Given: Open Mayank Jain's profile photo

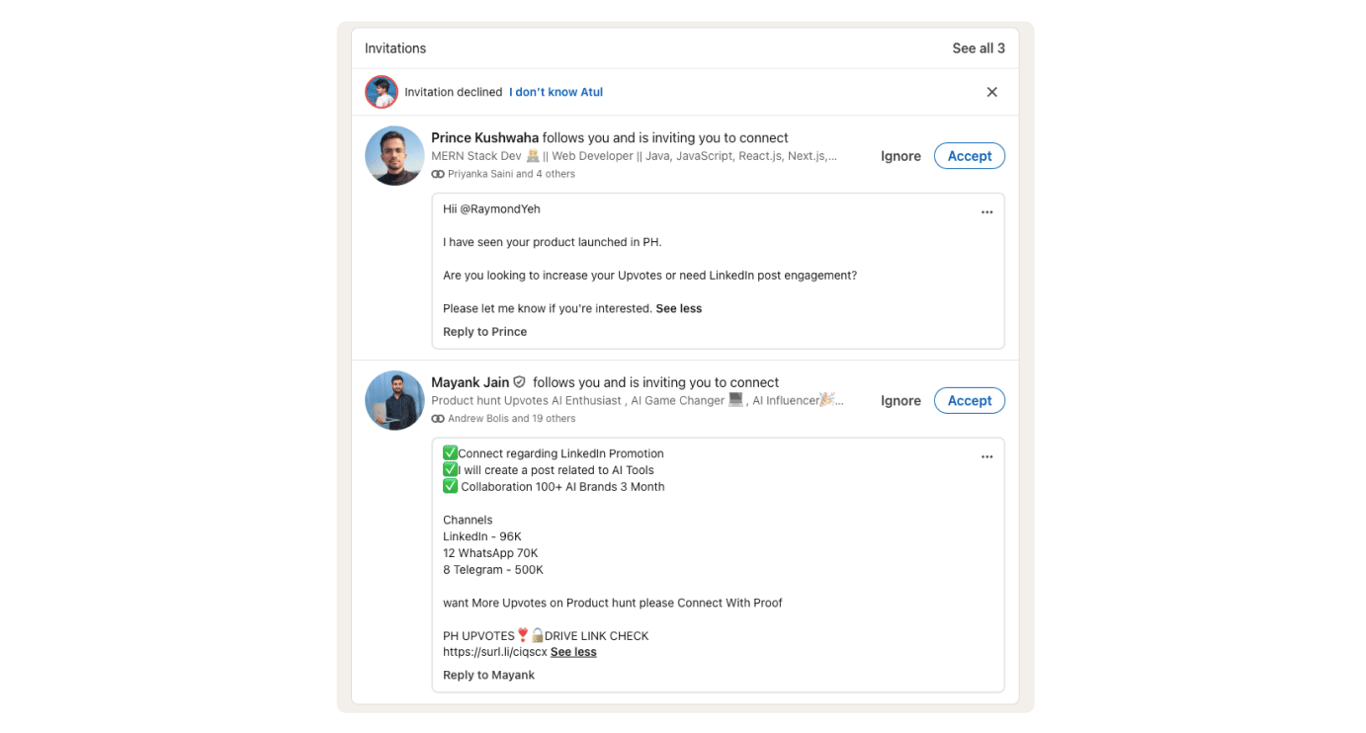Looking at the screenshot, I should click(395, 400).
